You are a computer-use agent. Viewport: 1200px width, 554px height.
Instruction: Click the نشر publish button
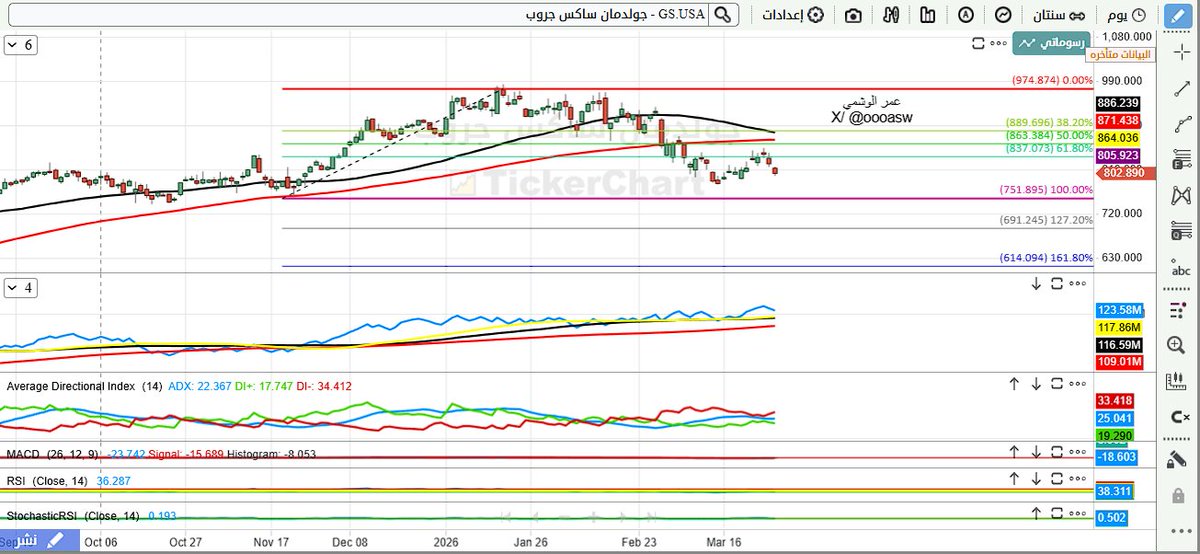pyautogui.click(x=38, y=540)
